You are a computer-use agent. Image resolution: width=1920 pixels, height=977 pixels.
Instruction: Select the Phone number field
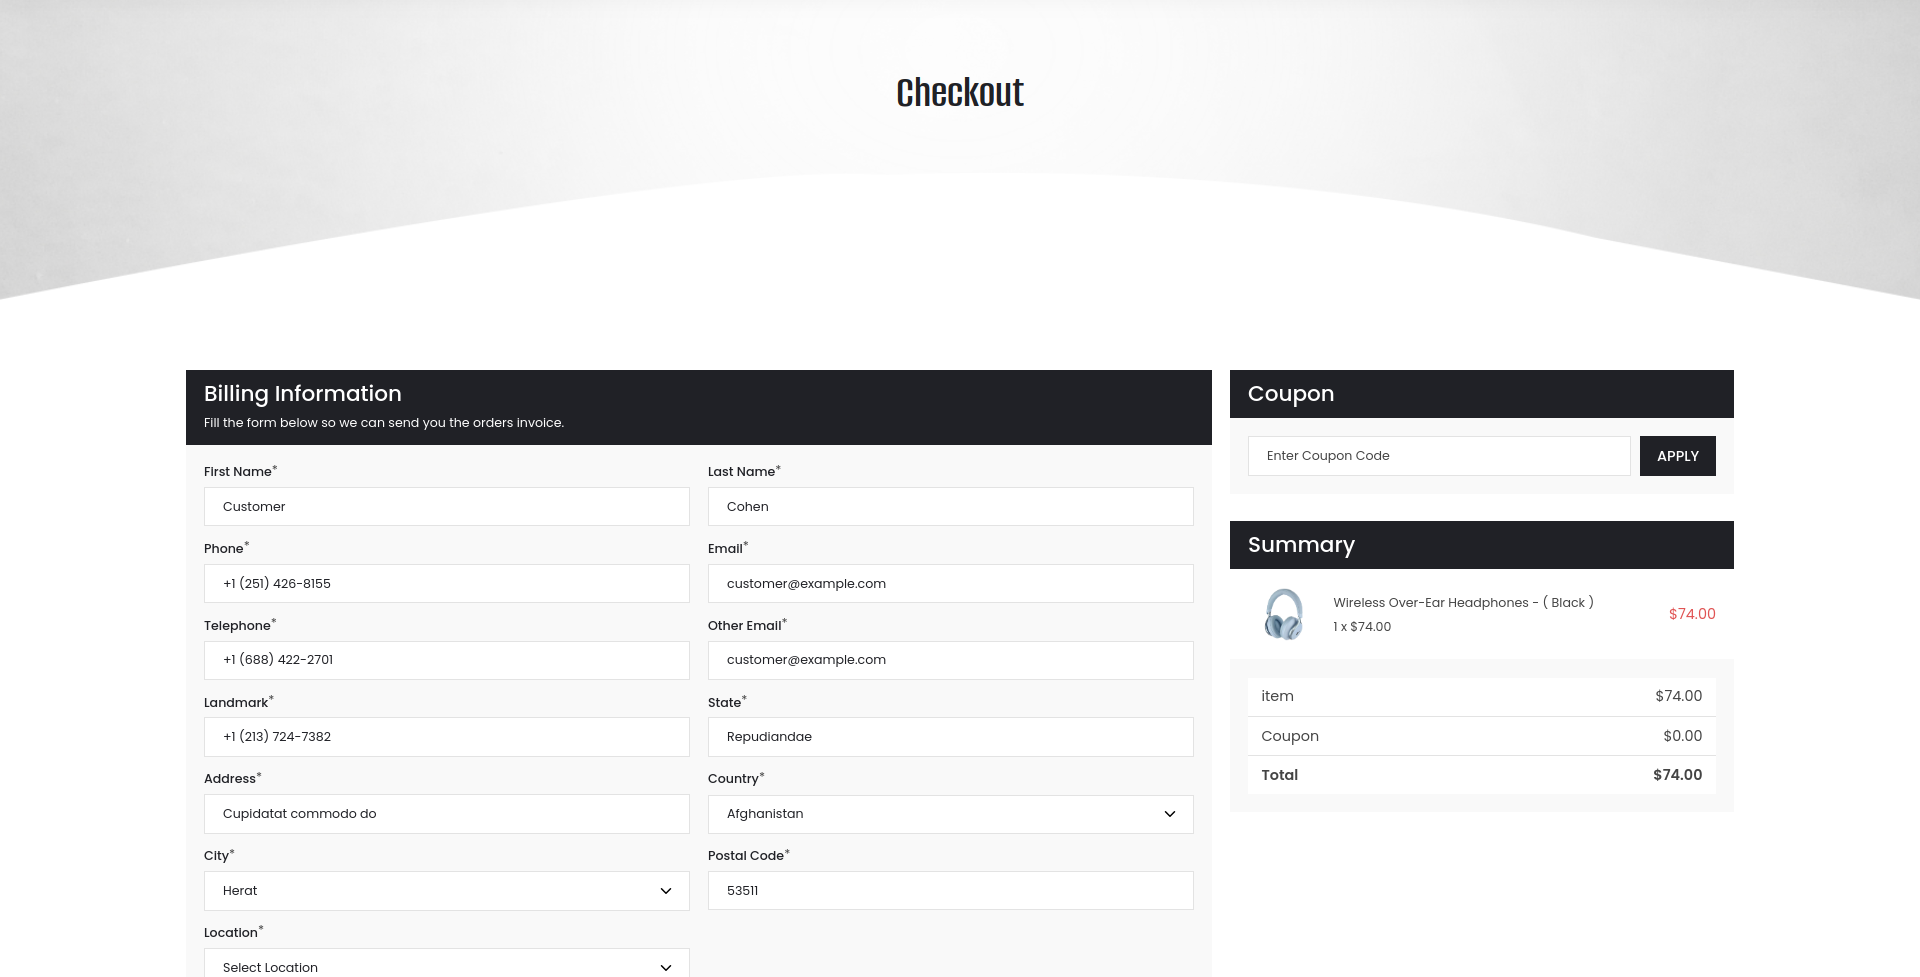[446, 584]
